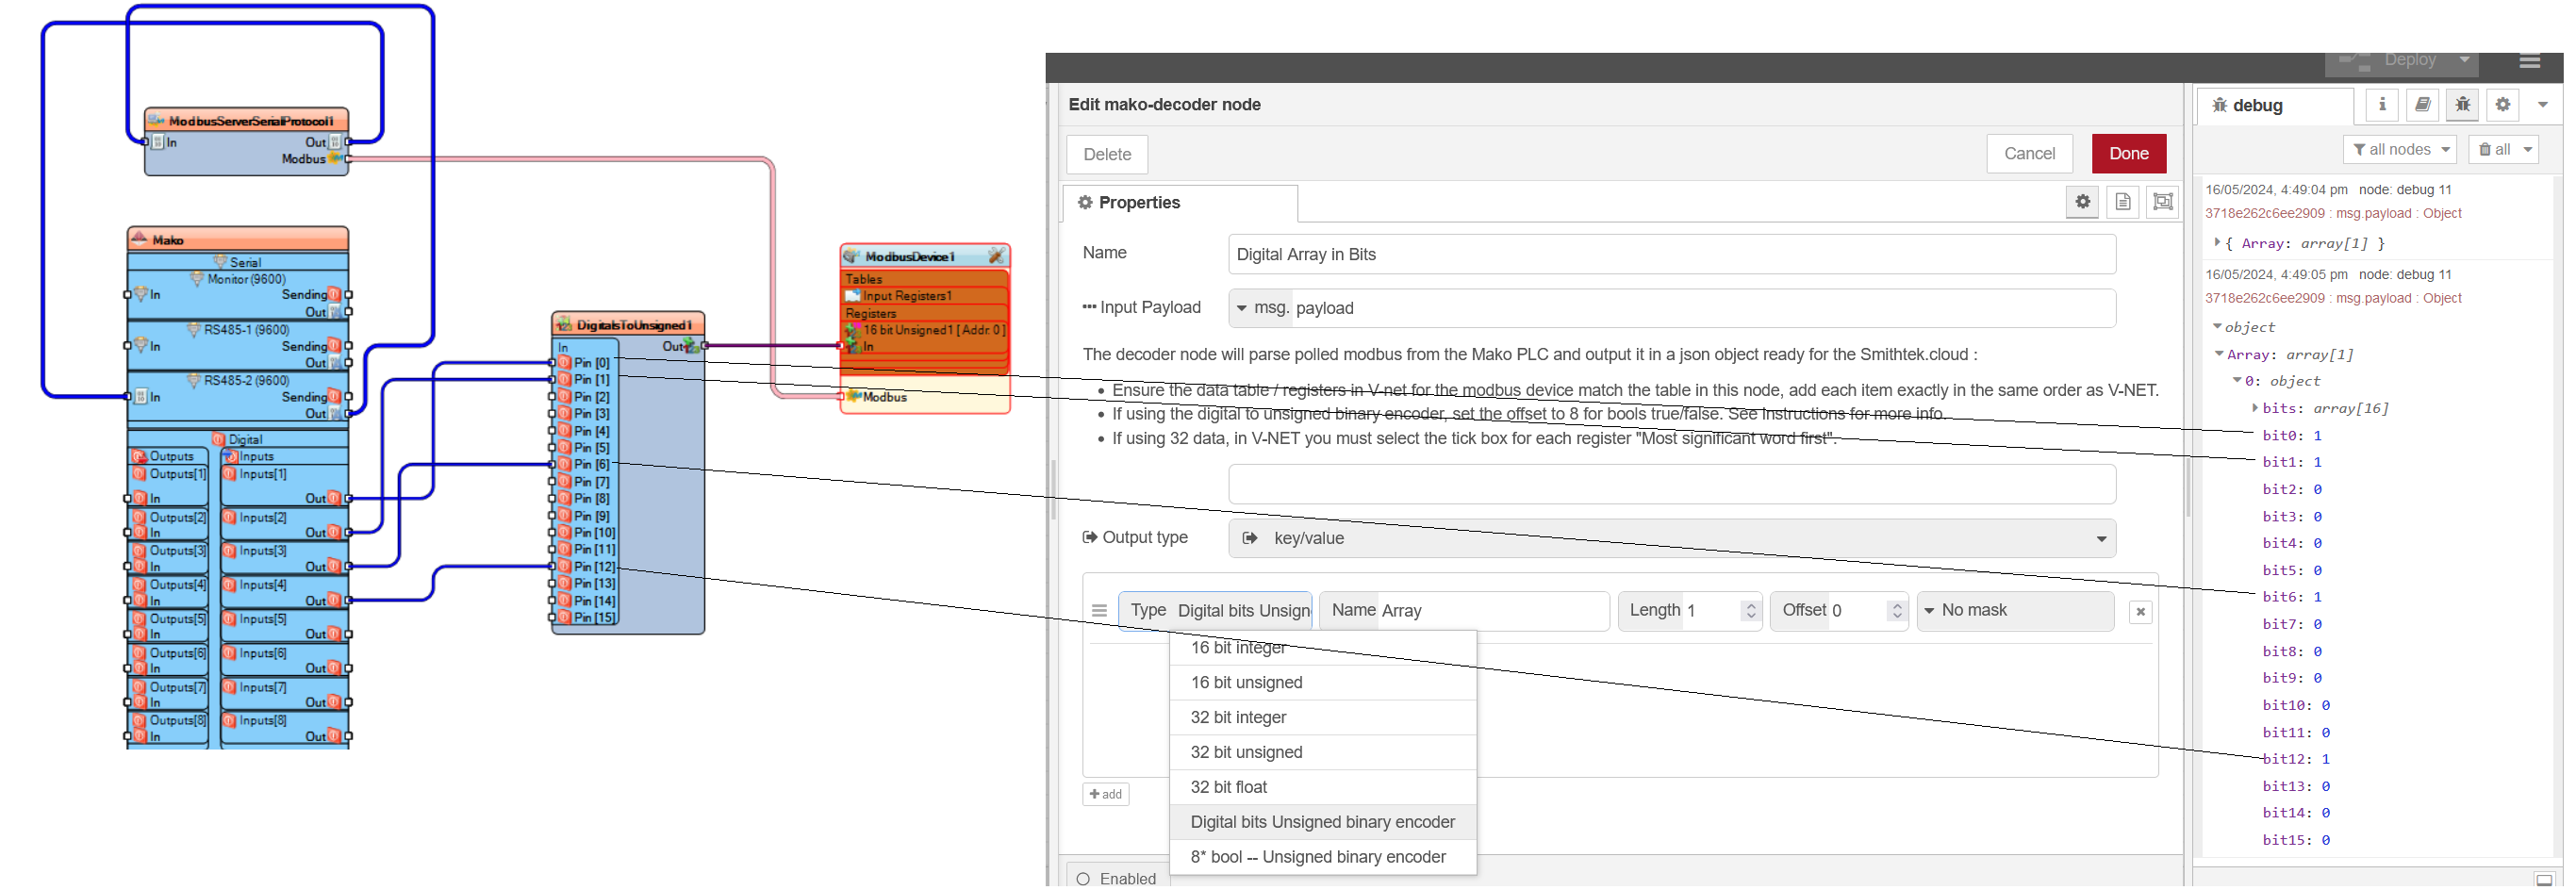Click the Length value stepper
2576x890 pixels.
pos(1750,611)
